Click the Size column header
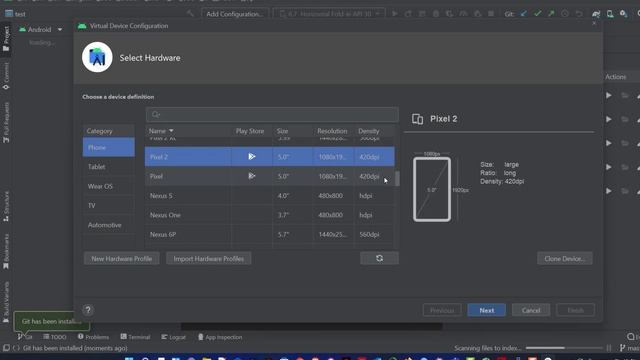The width and height of the screenshot is (640, 360). point(293,131)
